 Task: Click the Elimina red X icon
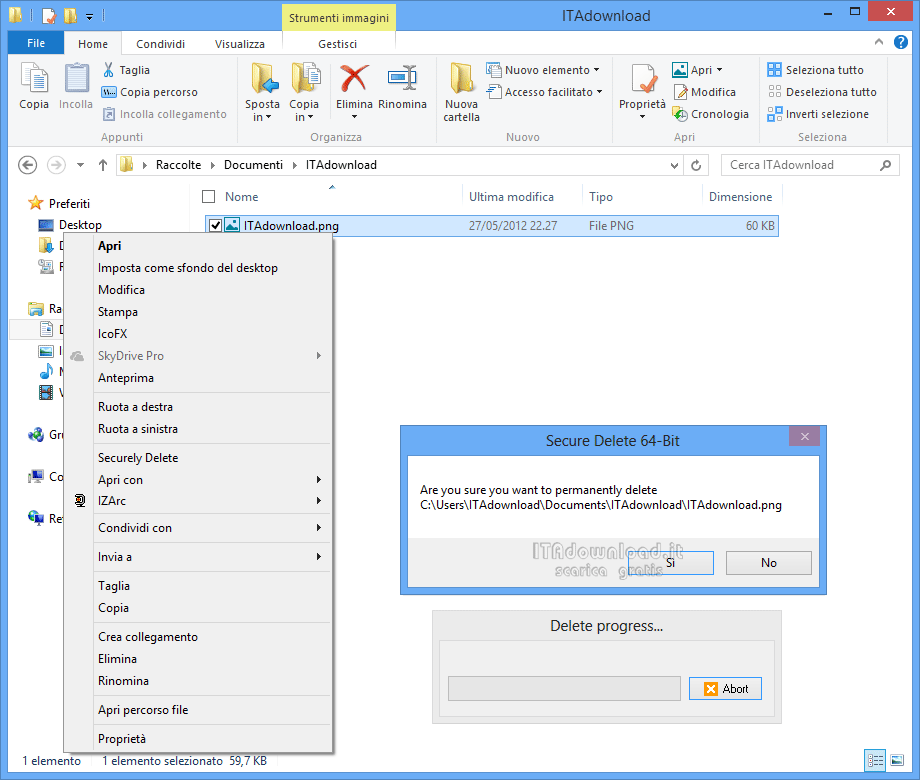click(x=354, y=78)
